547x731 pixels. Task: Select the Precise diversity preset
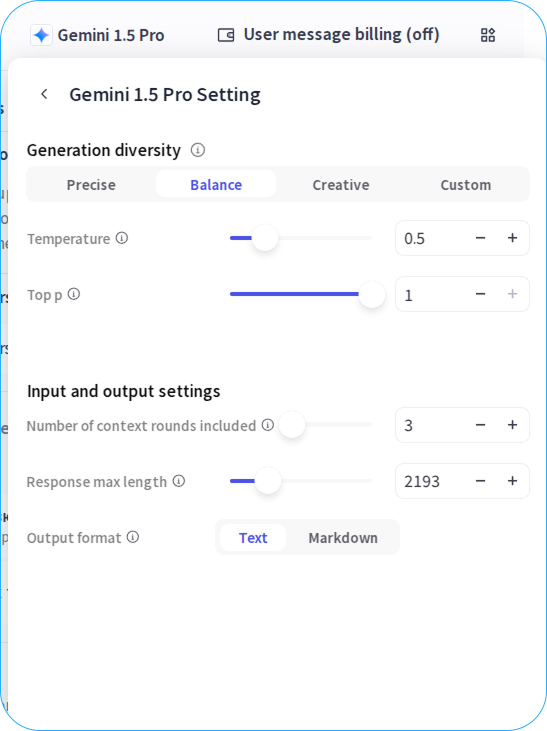pyautogui.click(x=91, y=185)
